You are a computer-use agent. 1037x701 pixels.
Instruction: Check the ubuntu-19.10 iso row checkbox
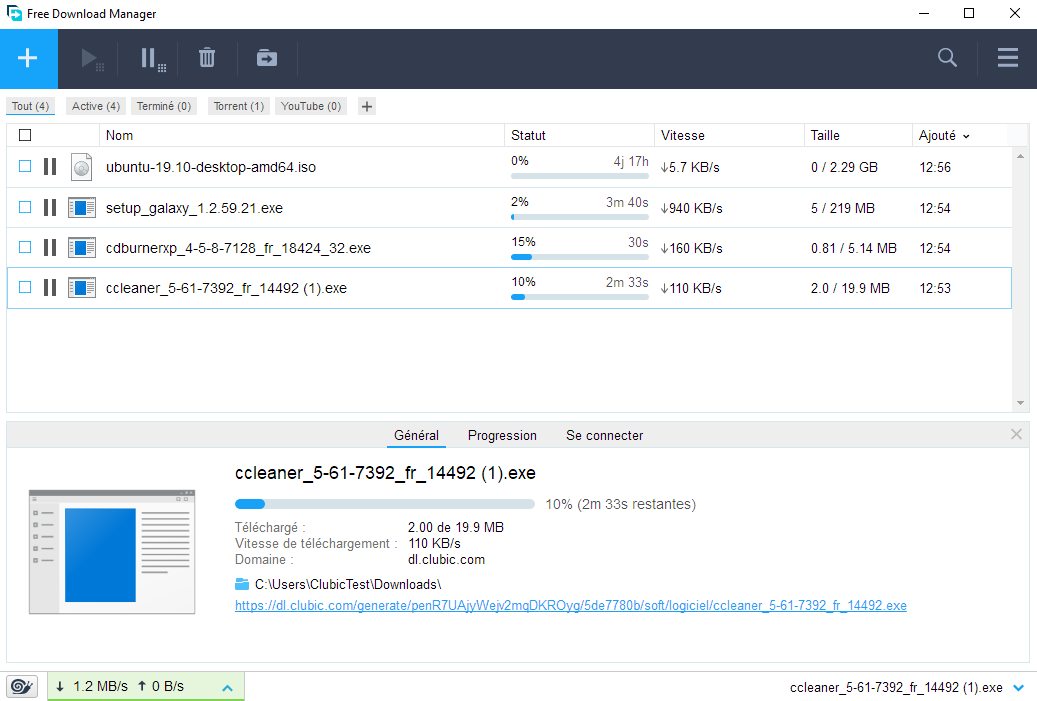coord(25,166)
